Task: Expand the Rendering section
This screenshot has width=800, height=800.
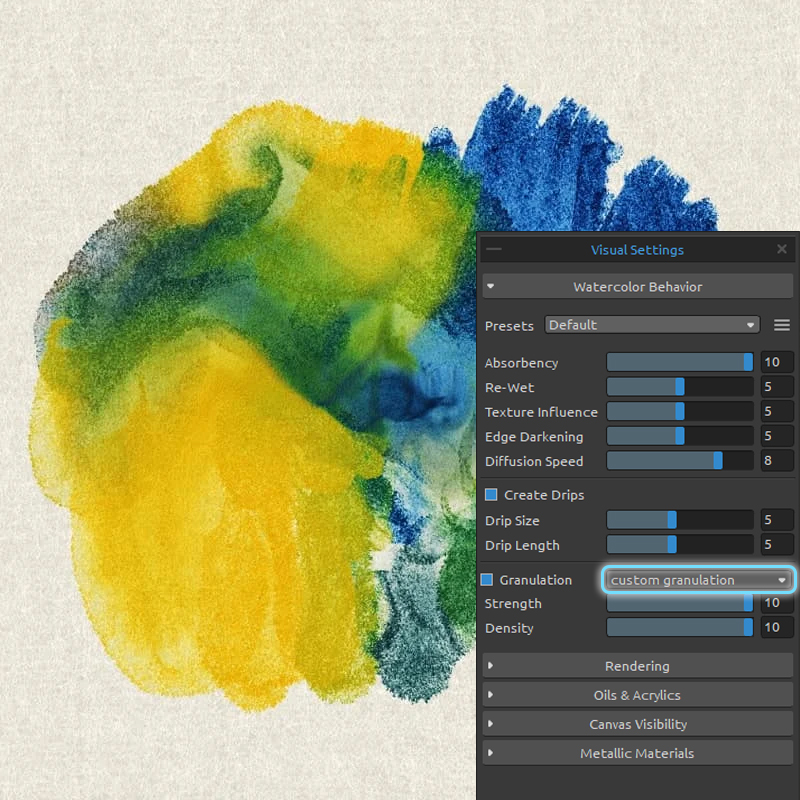Action: tap(637, 666)
